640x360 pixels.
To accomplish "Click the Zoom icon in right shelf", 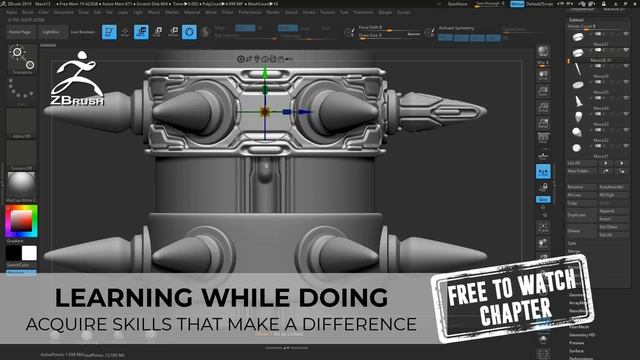I will pyautogui.click(x=543, y=91).
